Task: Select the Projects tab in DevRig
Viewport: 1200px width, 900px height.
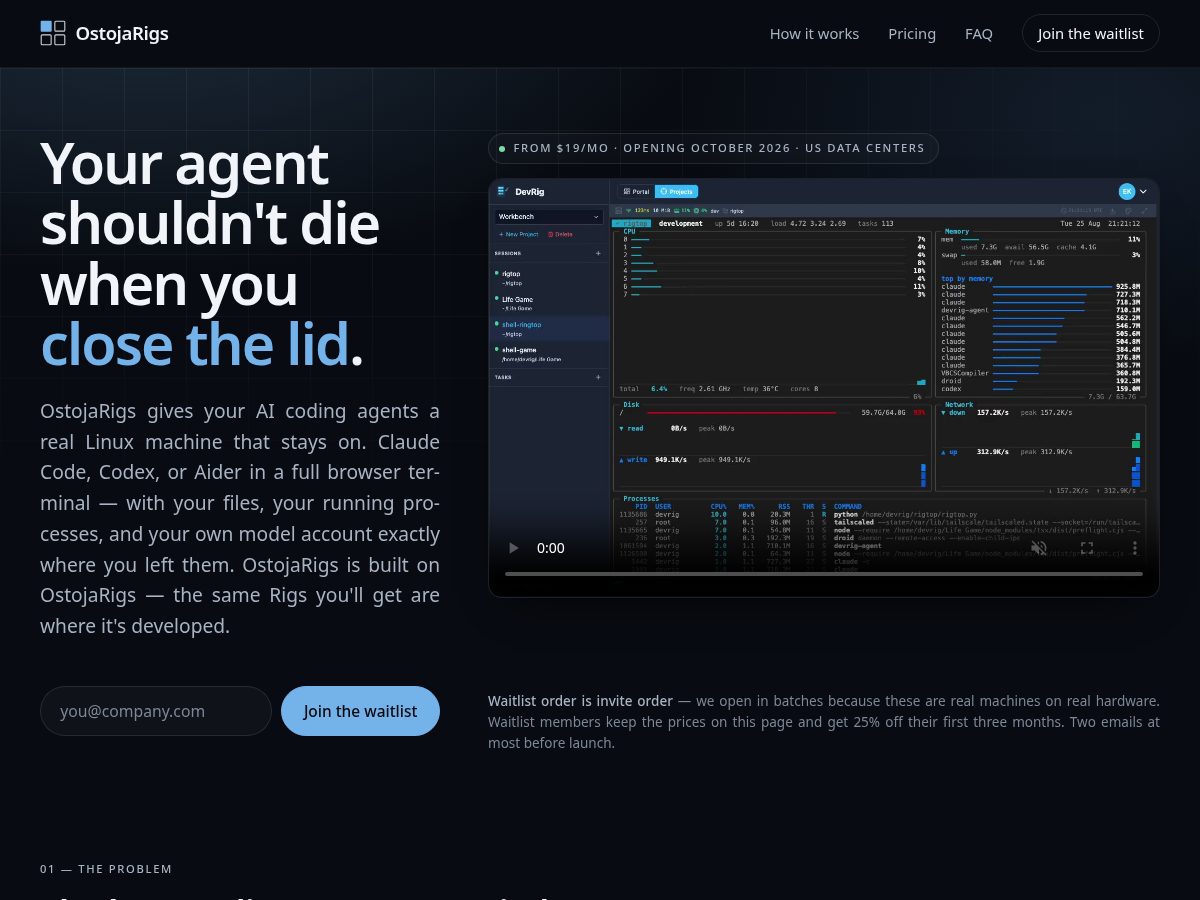Action: pos(677,191)
